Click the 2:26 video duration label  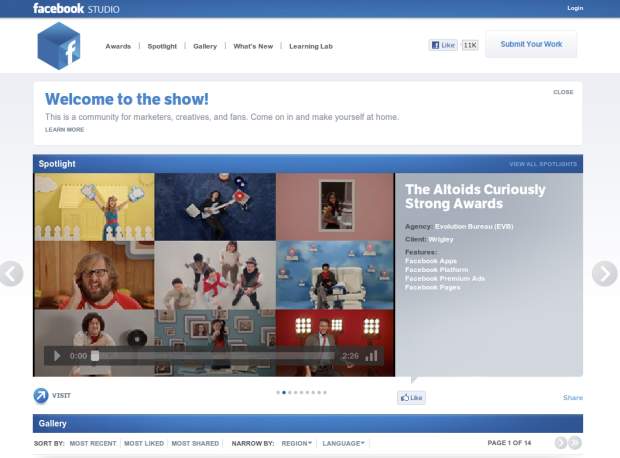coord(350,356)
